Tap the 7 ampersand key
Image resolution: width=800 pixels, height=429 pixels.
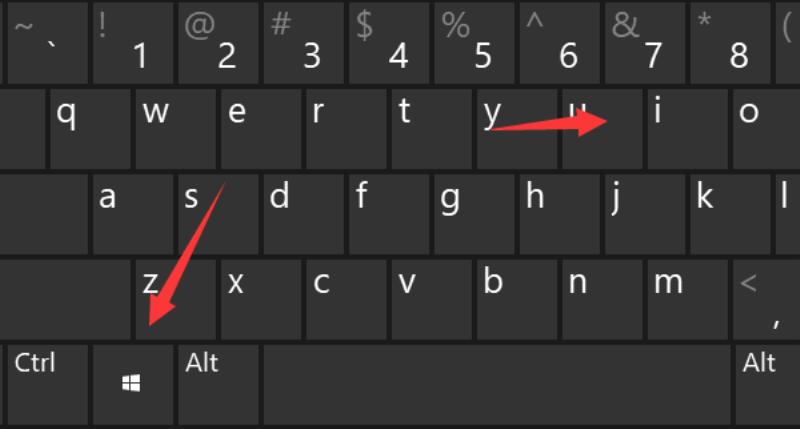tap(645, 43)
